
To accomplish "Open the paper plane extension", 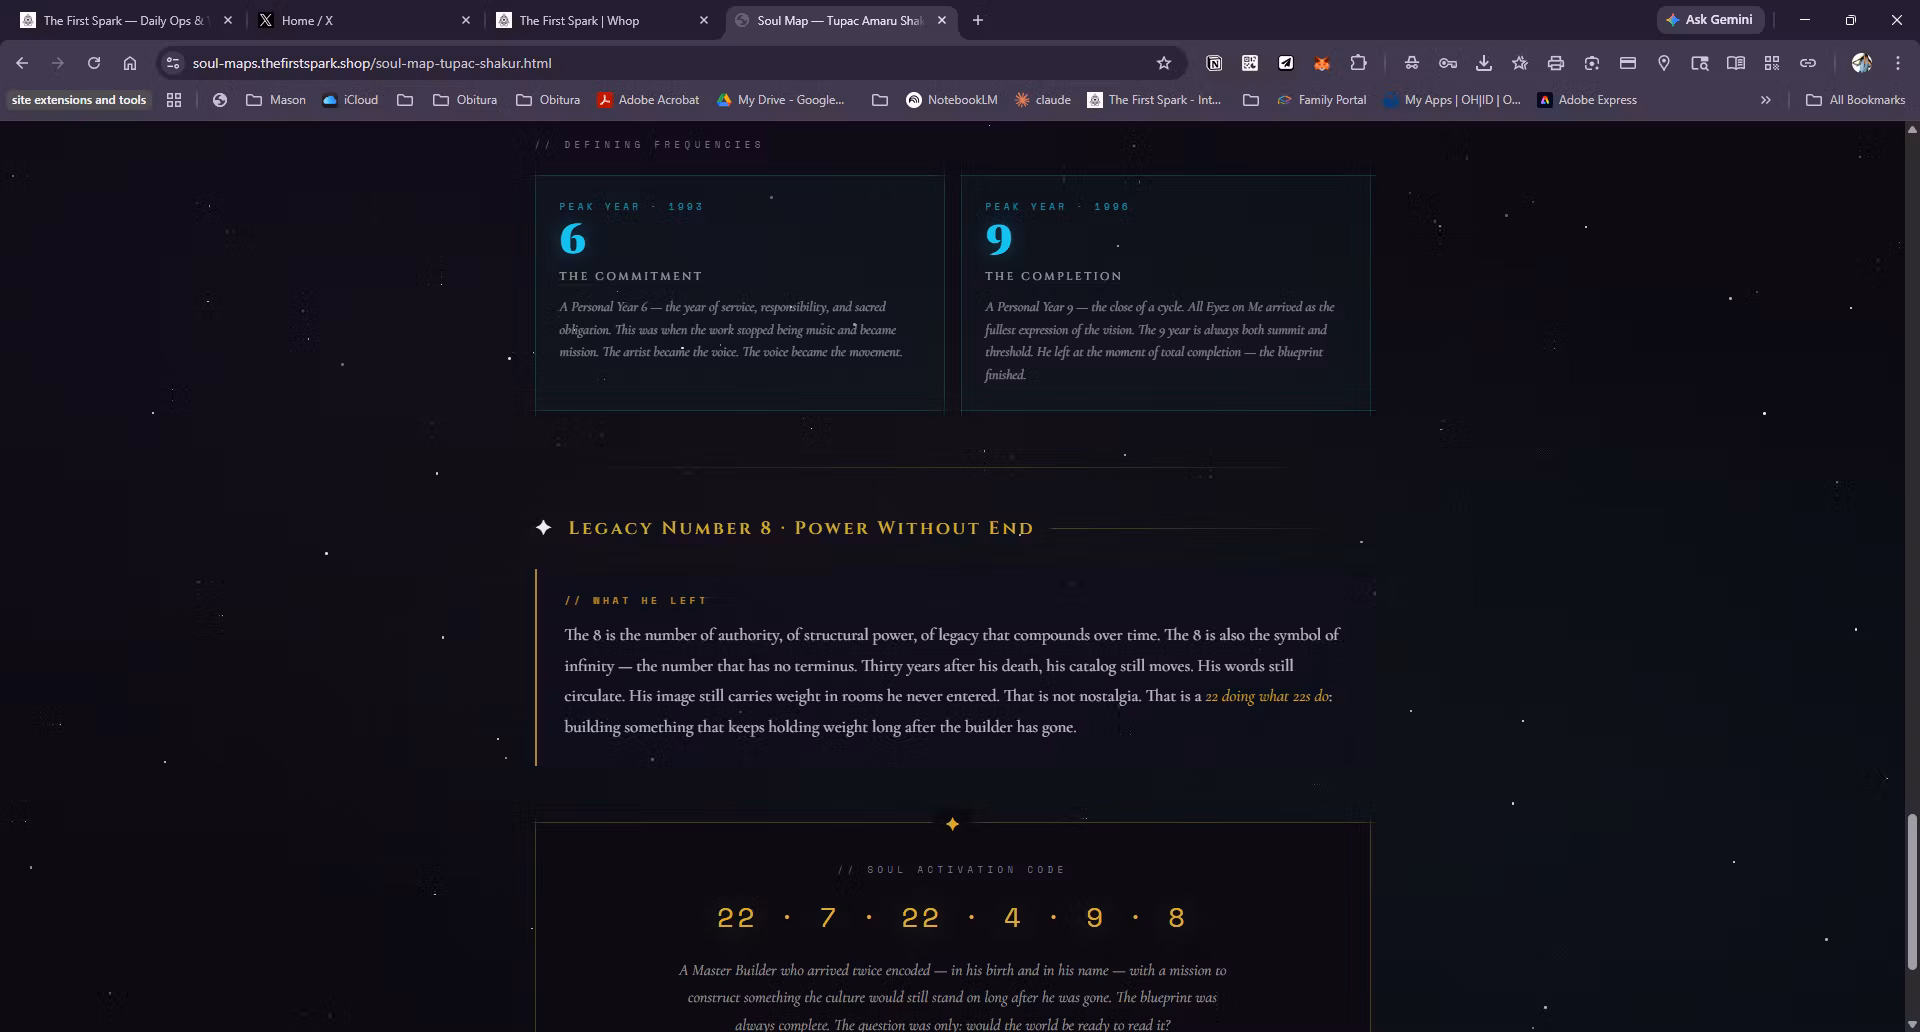I will pos(1286,63).
